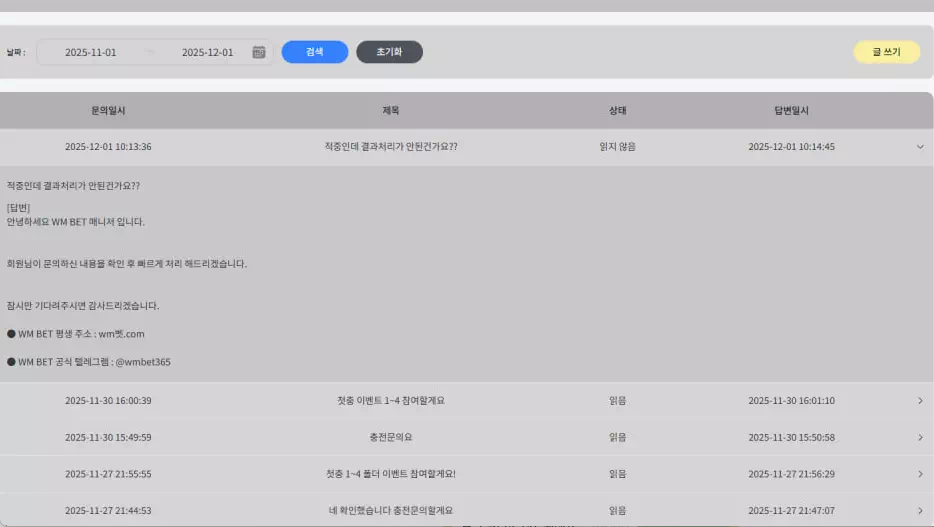Expand the 2025-11-27 21:44:53 inquiry arrow
934x527 pixels.
tap(920, 511)
